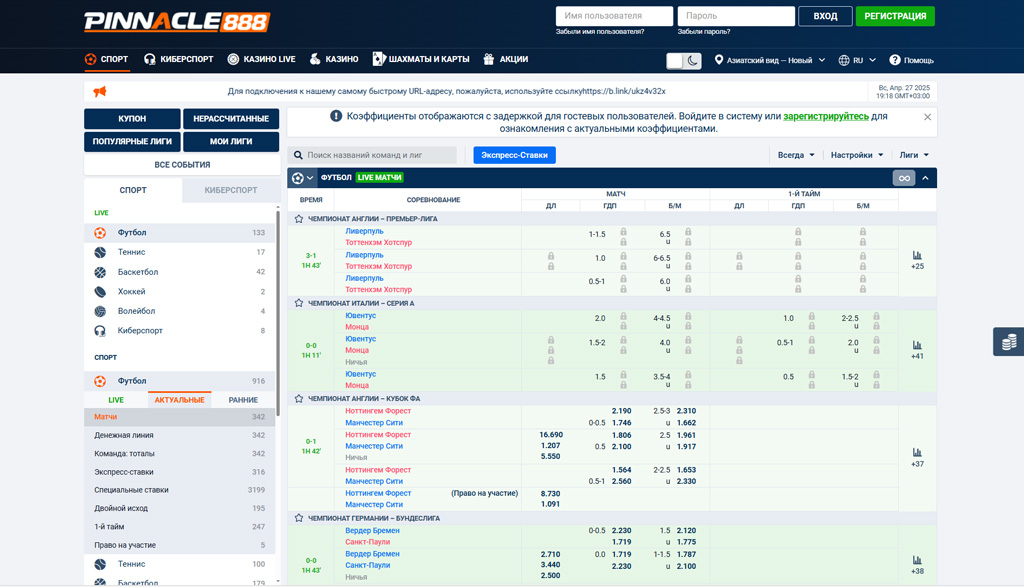Open statistics icon for Liverpool match

pos(917,256)
